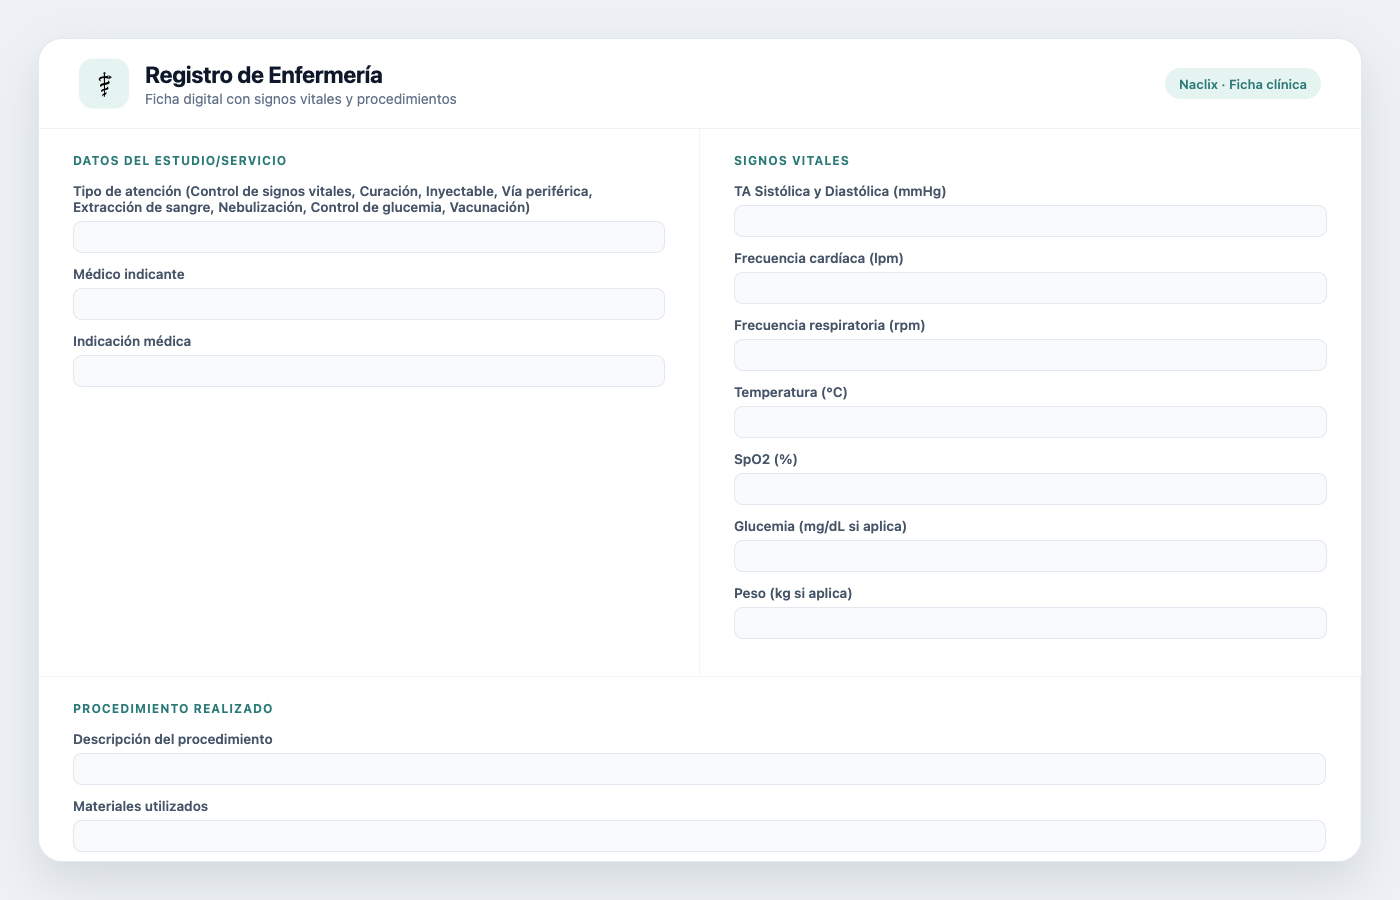The image size is (1400, 900).
Task: Click the DATOS DEL ESTUDIO/SERVICIO heading
Action: (x=180, y=161)
